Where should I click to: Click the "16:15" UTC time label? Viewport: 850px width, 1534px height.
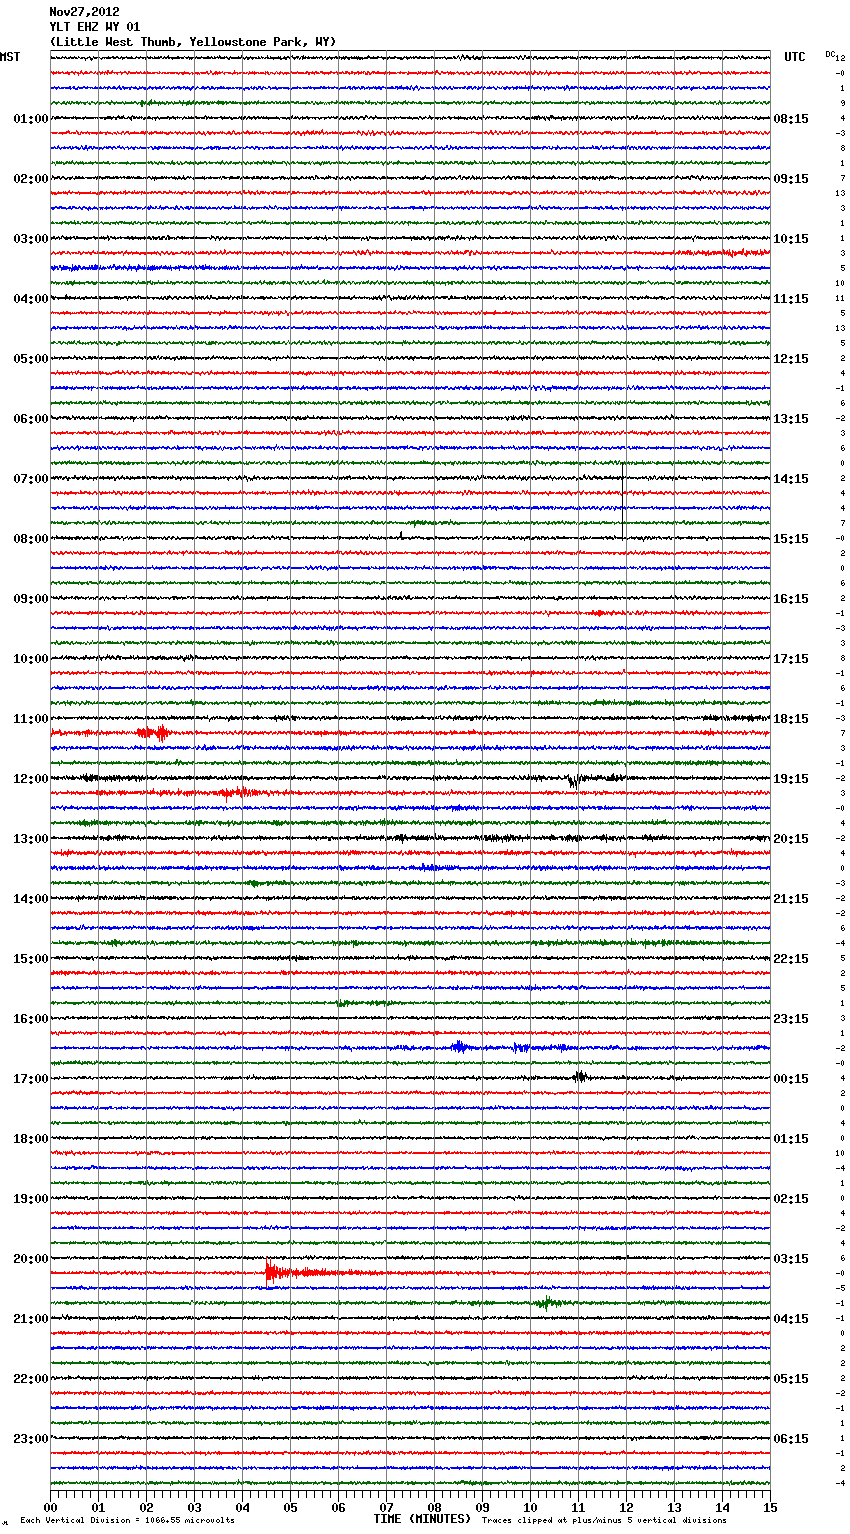point(791,599)
